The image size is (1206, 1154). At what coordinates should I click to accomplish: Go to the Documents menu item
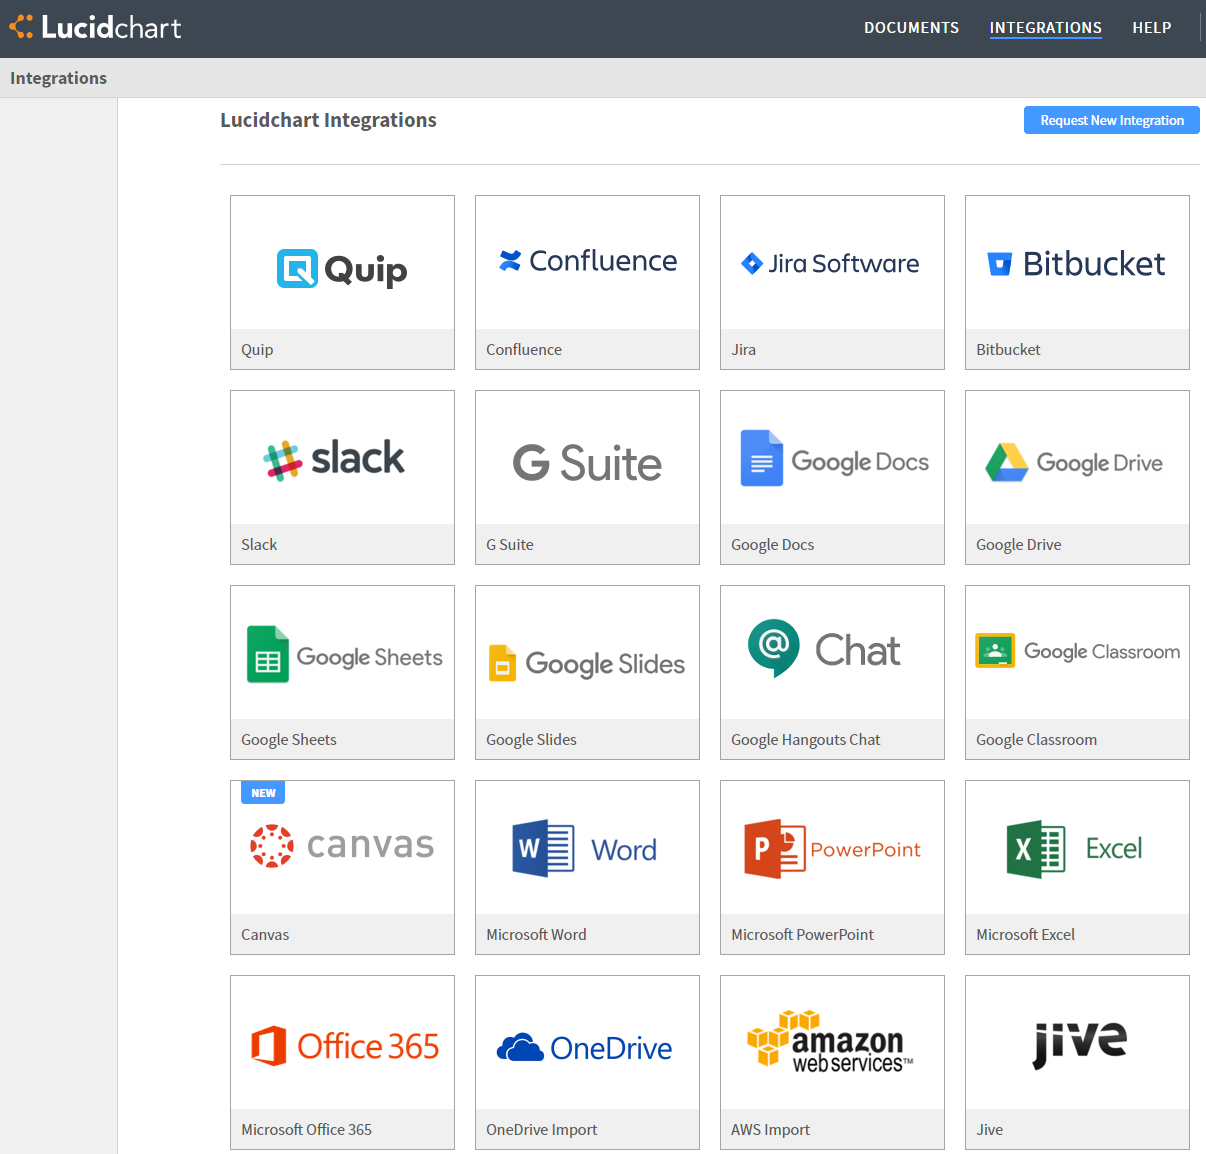(911, 28)
